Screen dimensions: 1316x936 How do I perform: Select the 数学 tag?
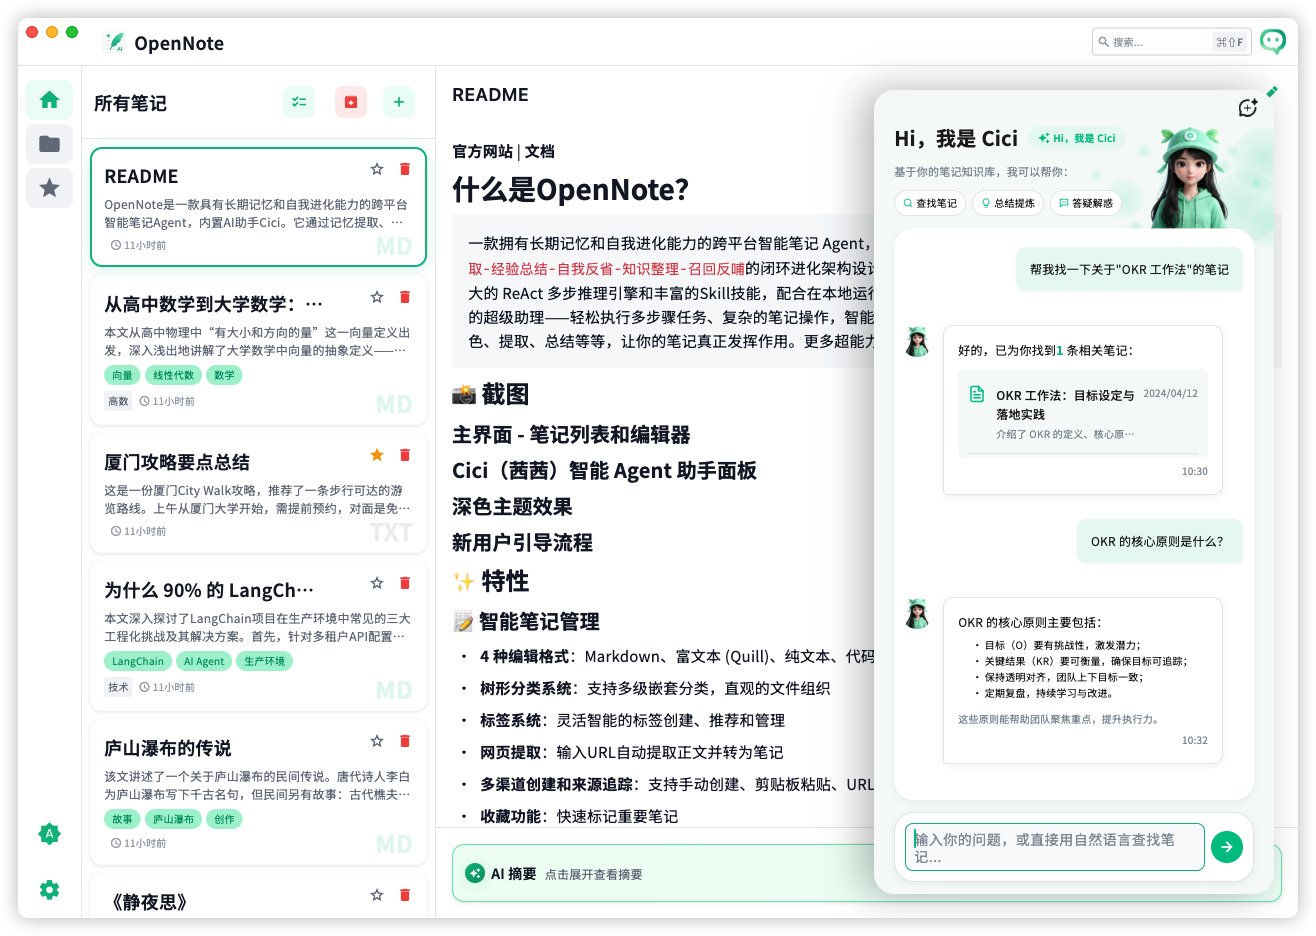click(224, 375)
